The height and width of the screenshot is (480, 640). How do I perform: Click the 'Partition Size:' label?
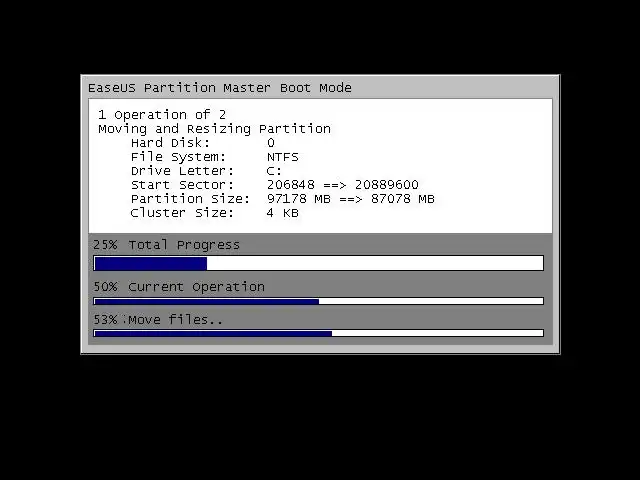[190, 199]
